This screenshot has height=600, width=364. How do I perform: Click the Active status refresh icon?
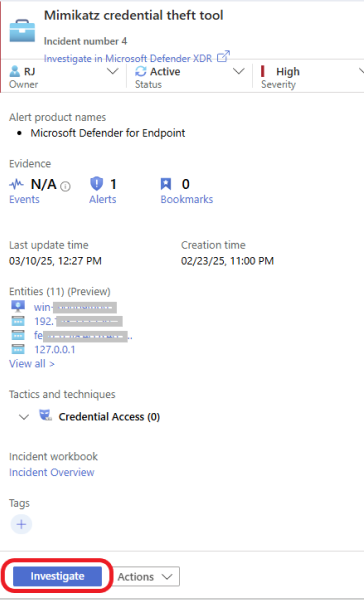click(141, 72)
